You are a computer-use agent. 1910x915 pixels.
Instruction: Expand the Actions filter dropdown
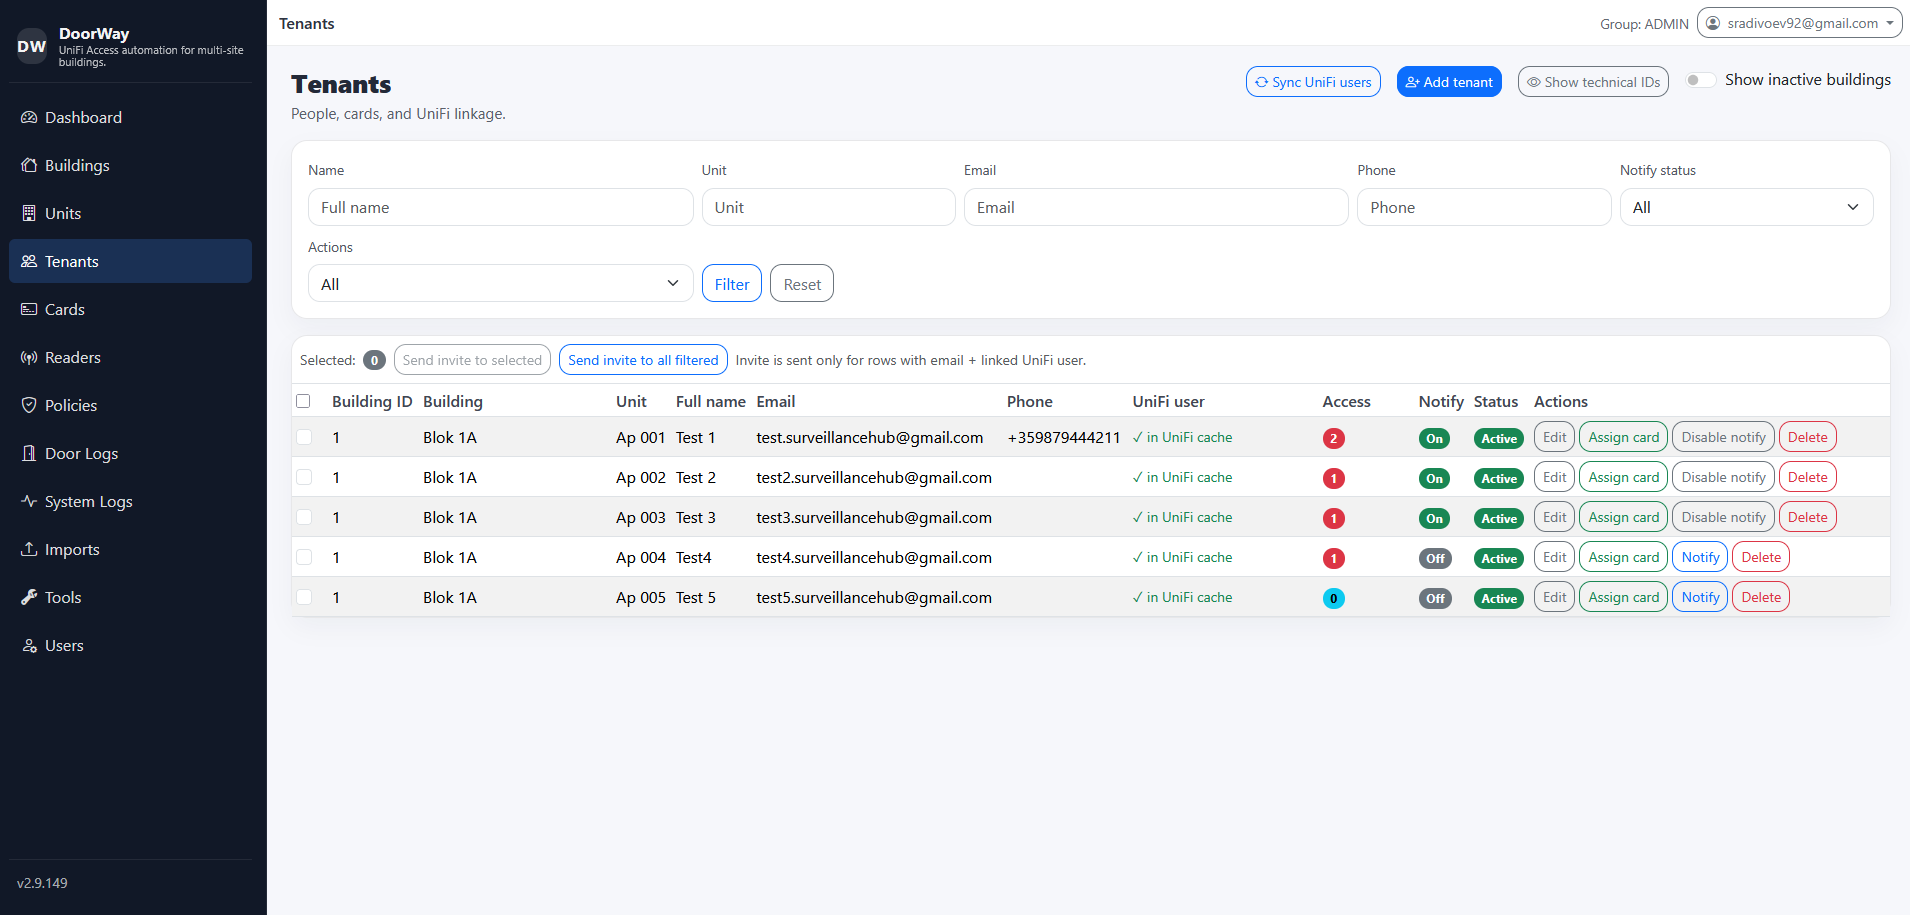pos(500,284)
